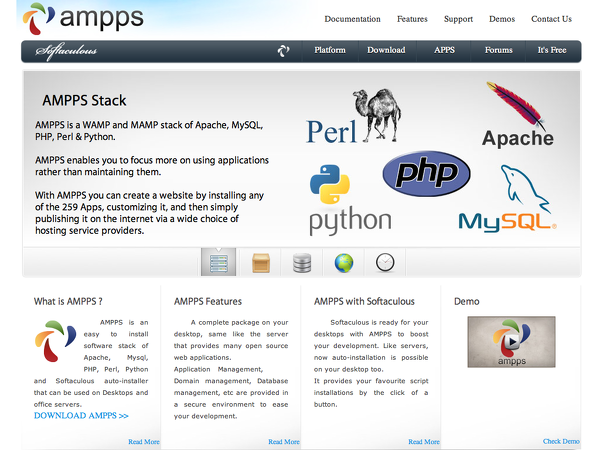This screenshot has width=600, height=450.
Task: Click the AMPPS with Softaculous heading
Action: (x=364, y=302)
